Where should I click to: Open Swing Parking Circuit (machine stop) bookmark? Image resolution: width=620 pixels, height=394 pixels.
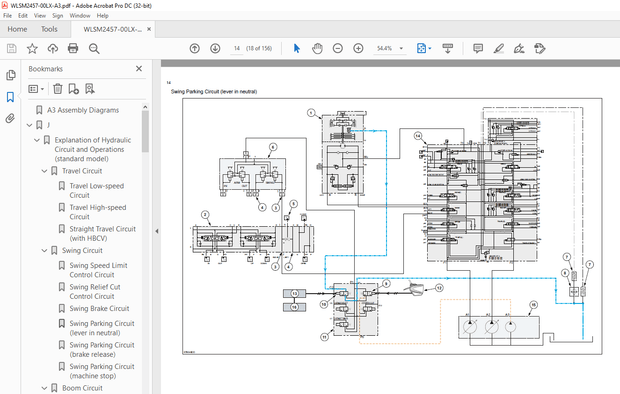coord(102,371)
